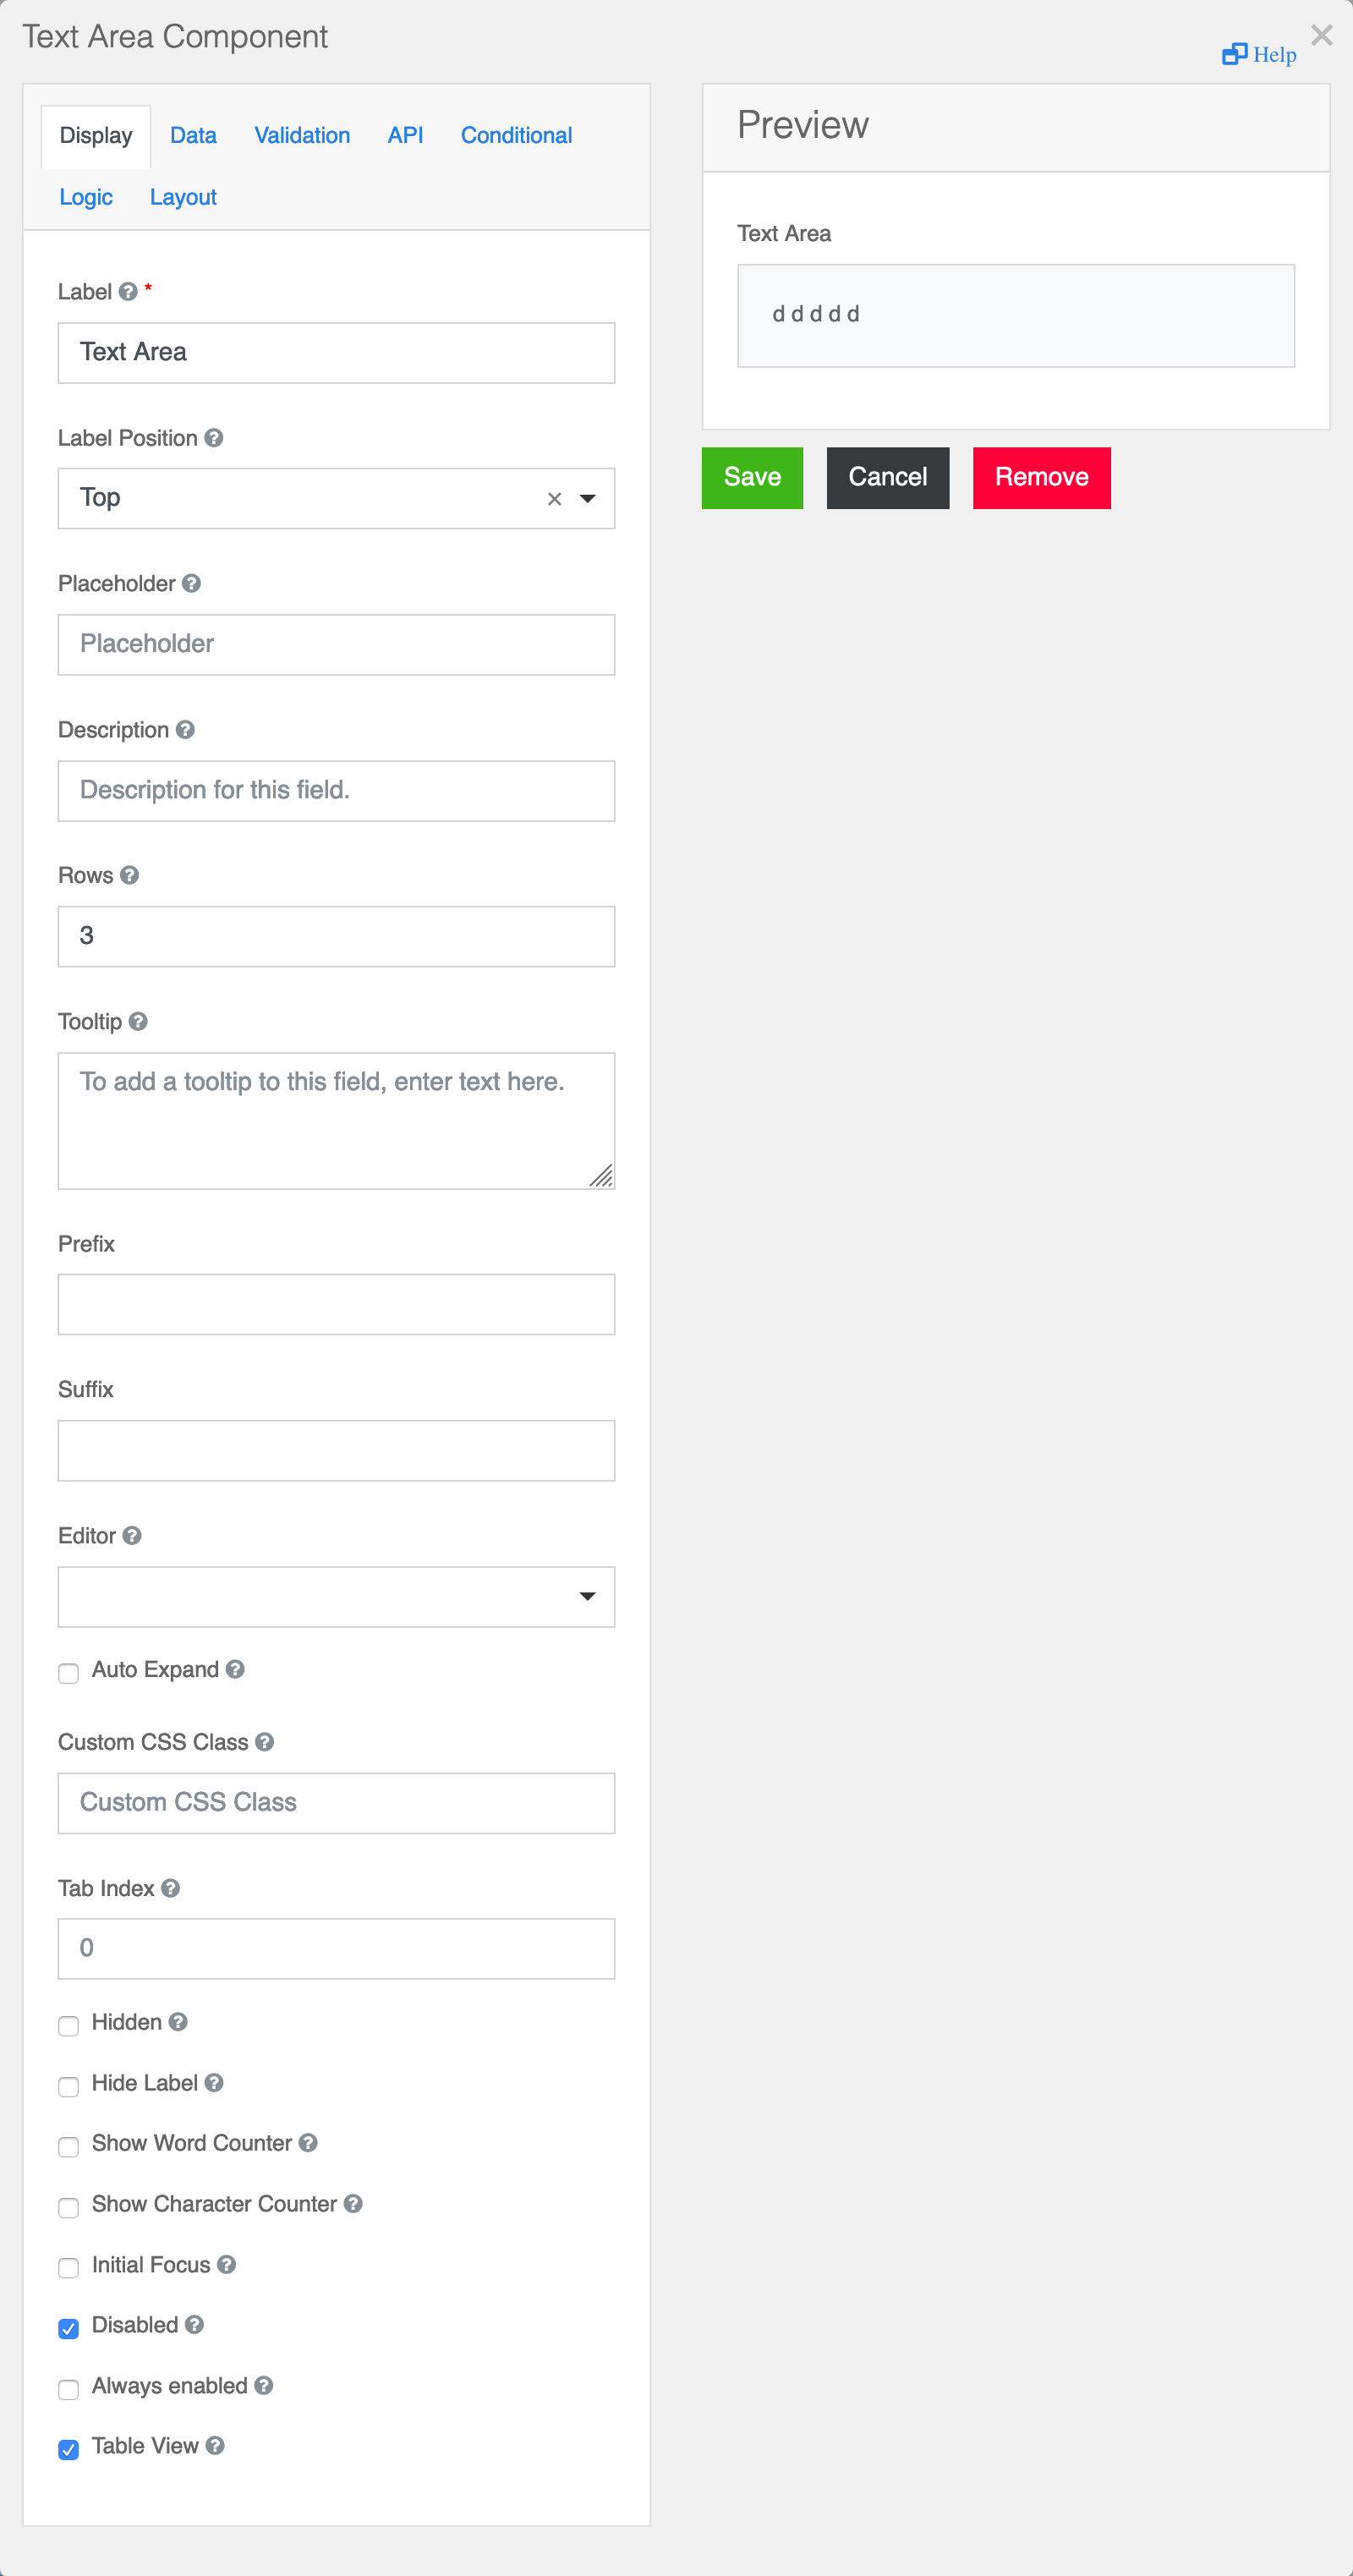Switch to the Validation tab
This screenshot has height=2576, width=1353.
[301, 135]
